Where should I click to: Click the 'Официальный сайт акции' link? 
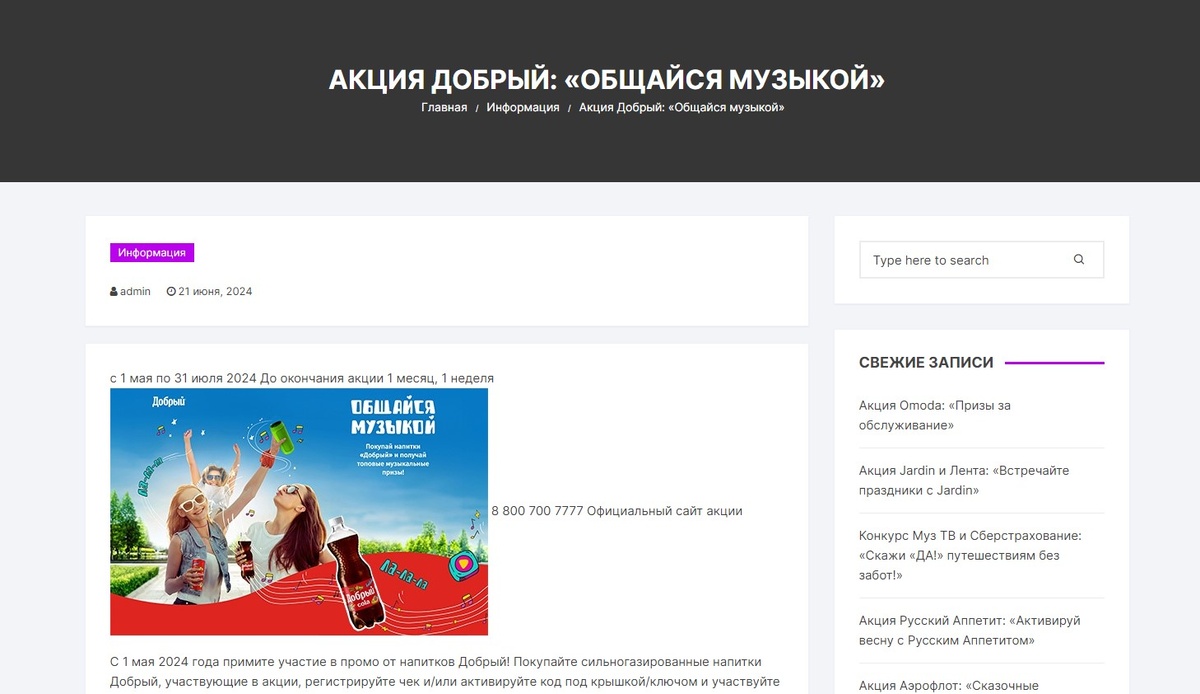click(665, 511)
